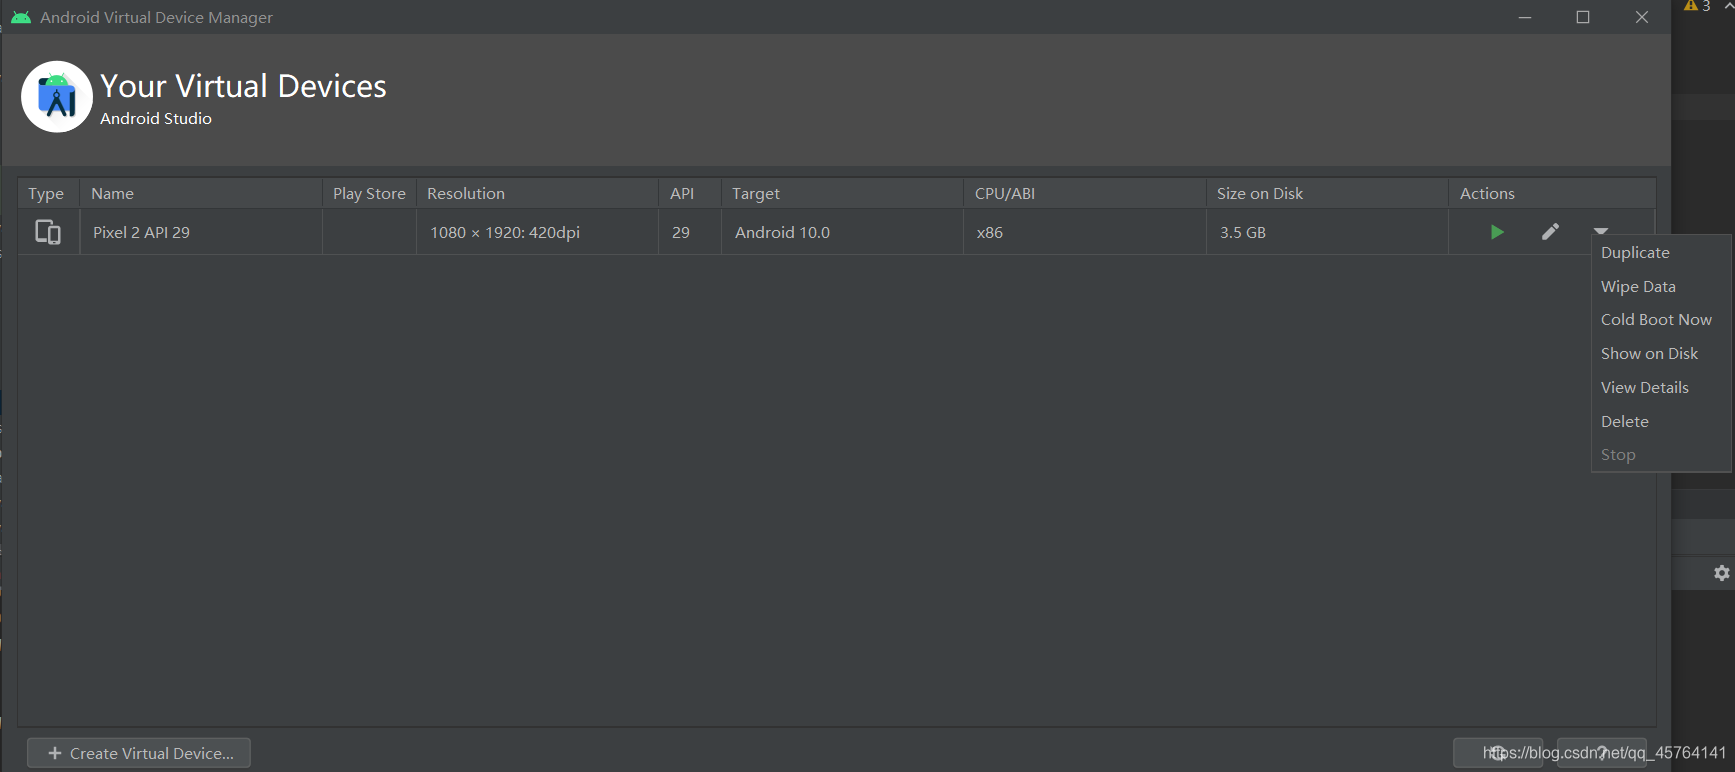Sort by Type column header
The height and width of the screenshot is (772, 1735).
pos(48,194)
